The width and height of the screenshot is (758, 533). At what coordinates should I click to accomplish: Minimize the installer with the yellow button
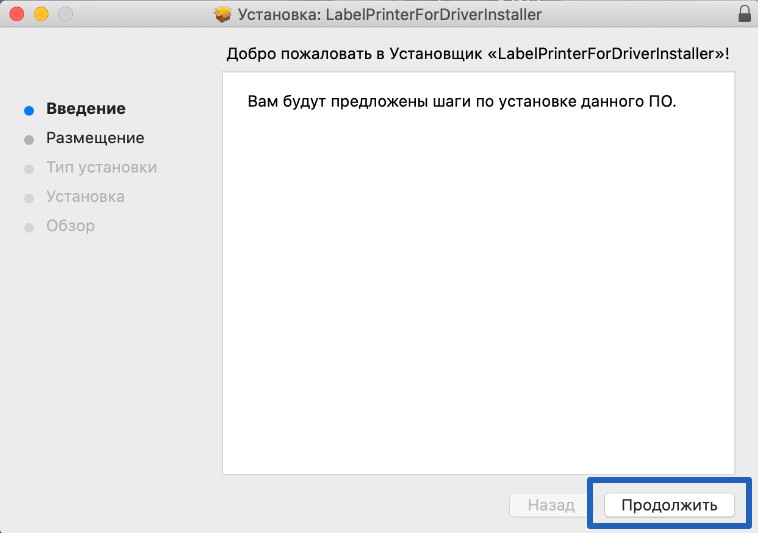pyautogui.click(x=41, y=15)
